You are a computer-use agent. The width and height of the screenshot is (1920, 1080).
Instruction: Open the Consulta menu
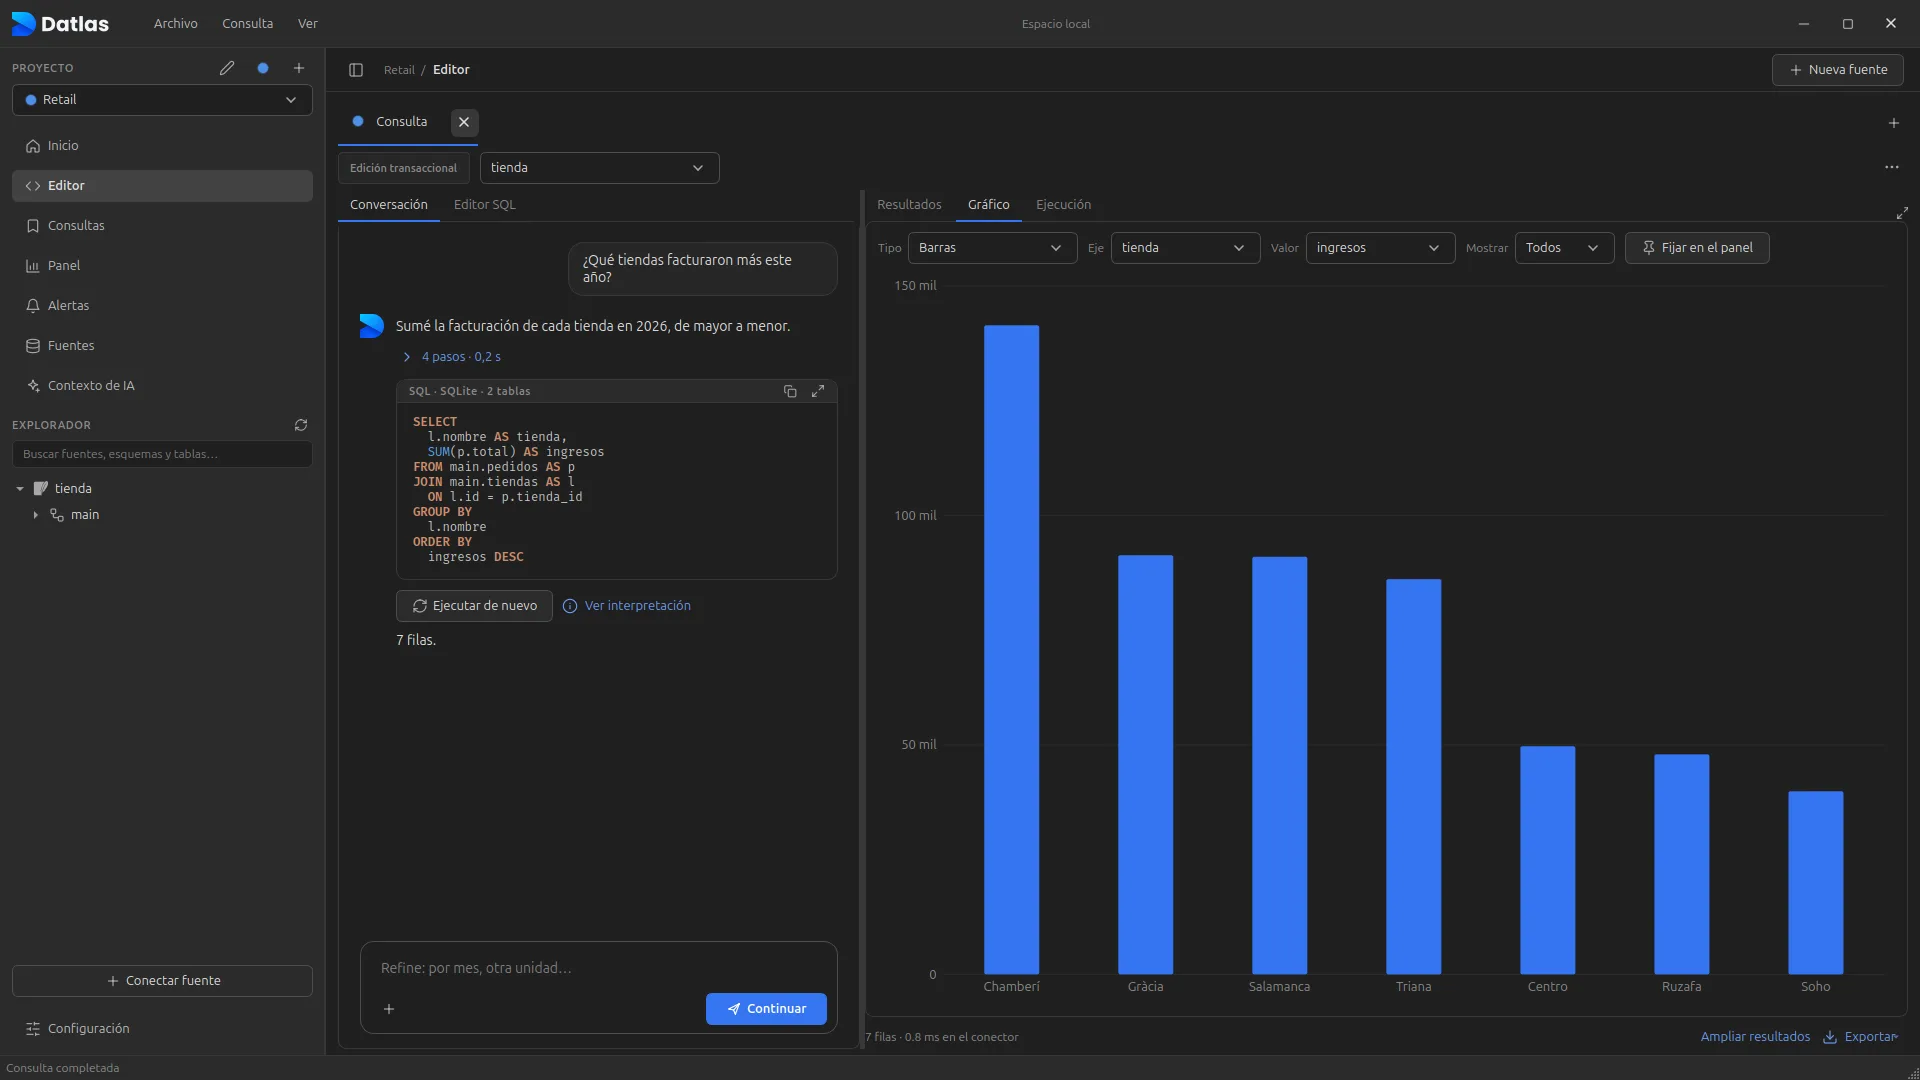coord(247,23)
